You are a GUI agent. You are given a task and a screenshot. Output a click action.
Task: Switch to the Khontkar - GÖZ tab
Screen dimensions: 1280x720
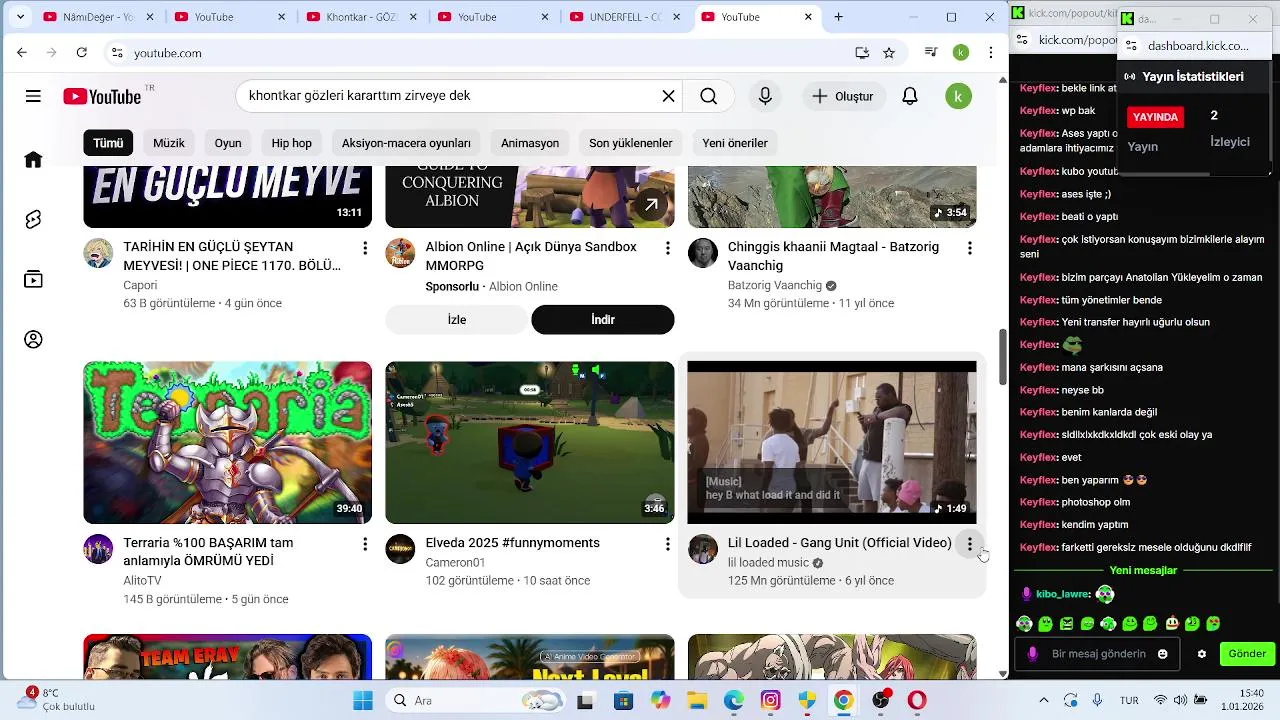[x=360, y=17]
